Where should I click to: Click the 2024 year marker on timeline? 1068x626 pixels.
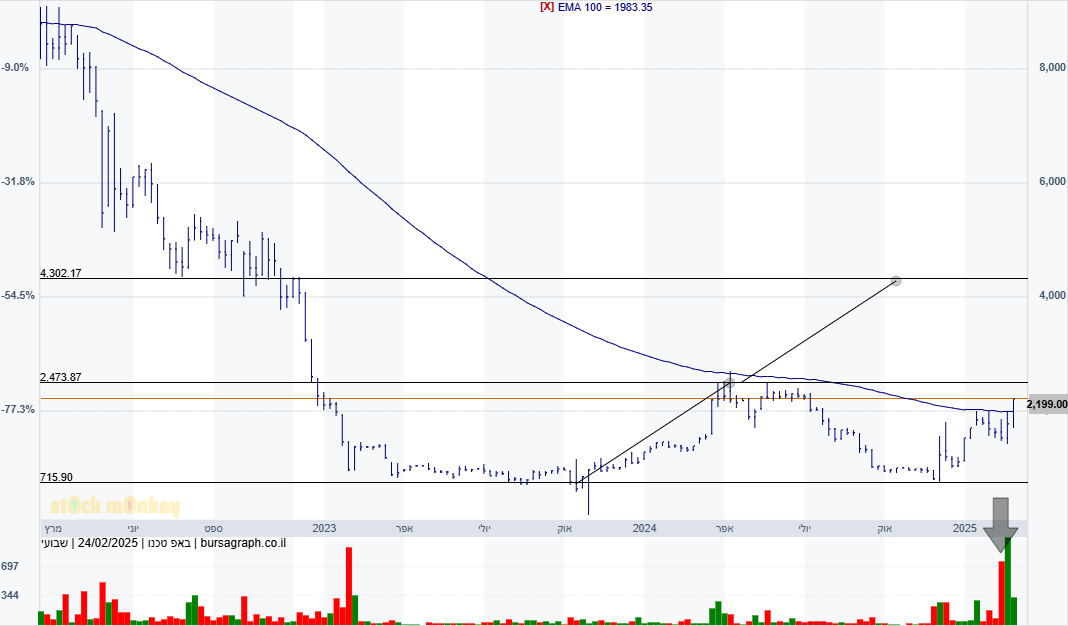(644, 528)
